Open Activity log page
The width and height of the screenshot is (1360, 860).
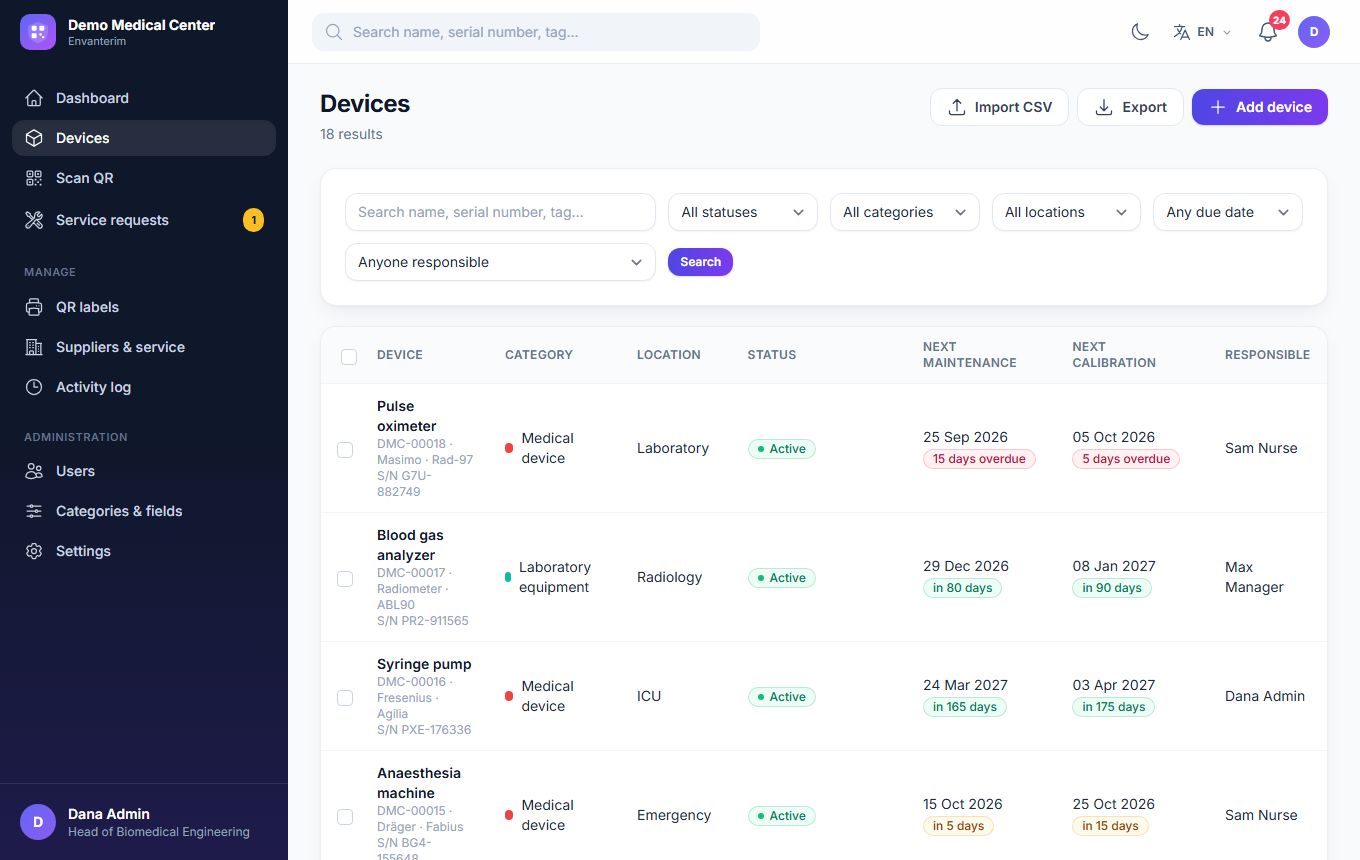(144, 387)
